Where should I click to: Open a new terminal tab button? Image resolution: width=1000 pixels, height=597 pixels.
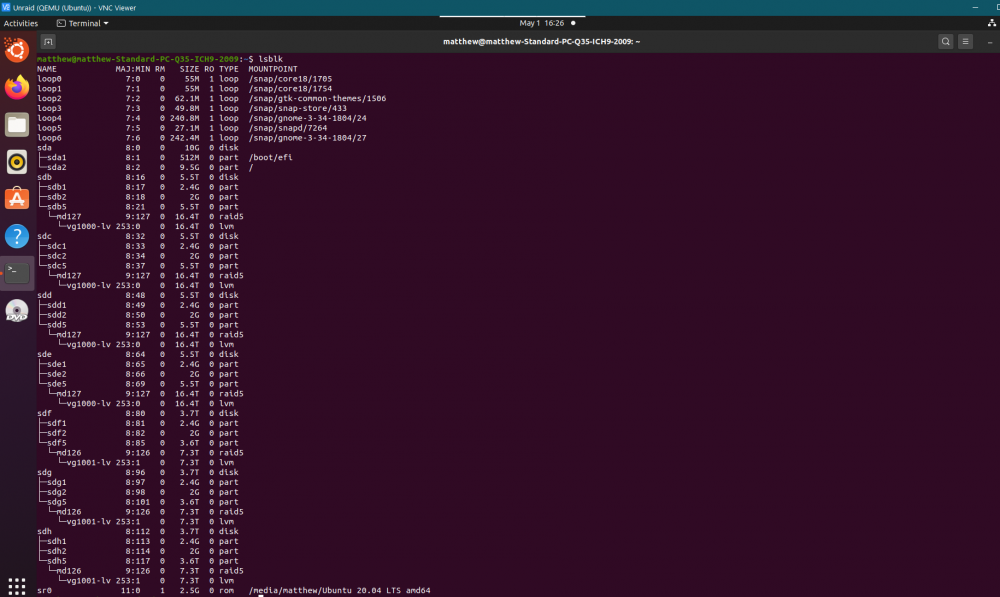tap(48, 41)
